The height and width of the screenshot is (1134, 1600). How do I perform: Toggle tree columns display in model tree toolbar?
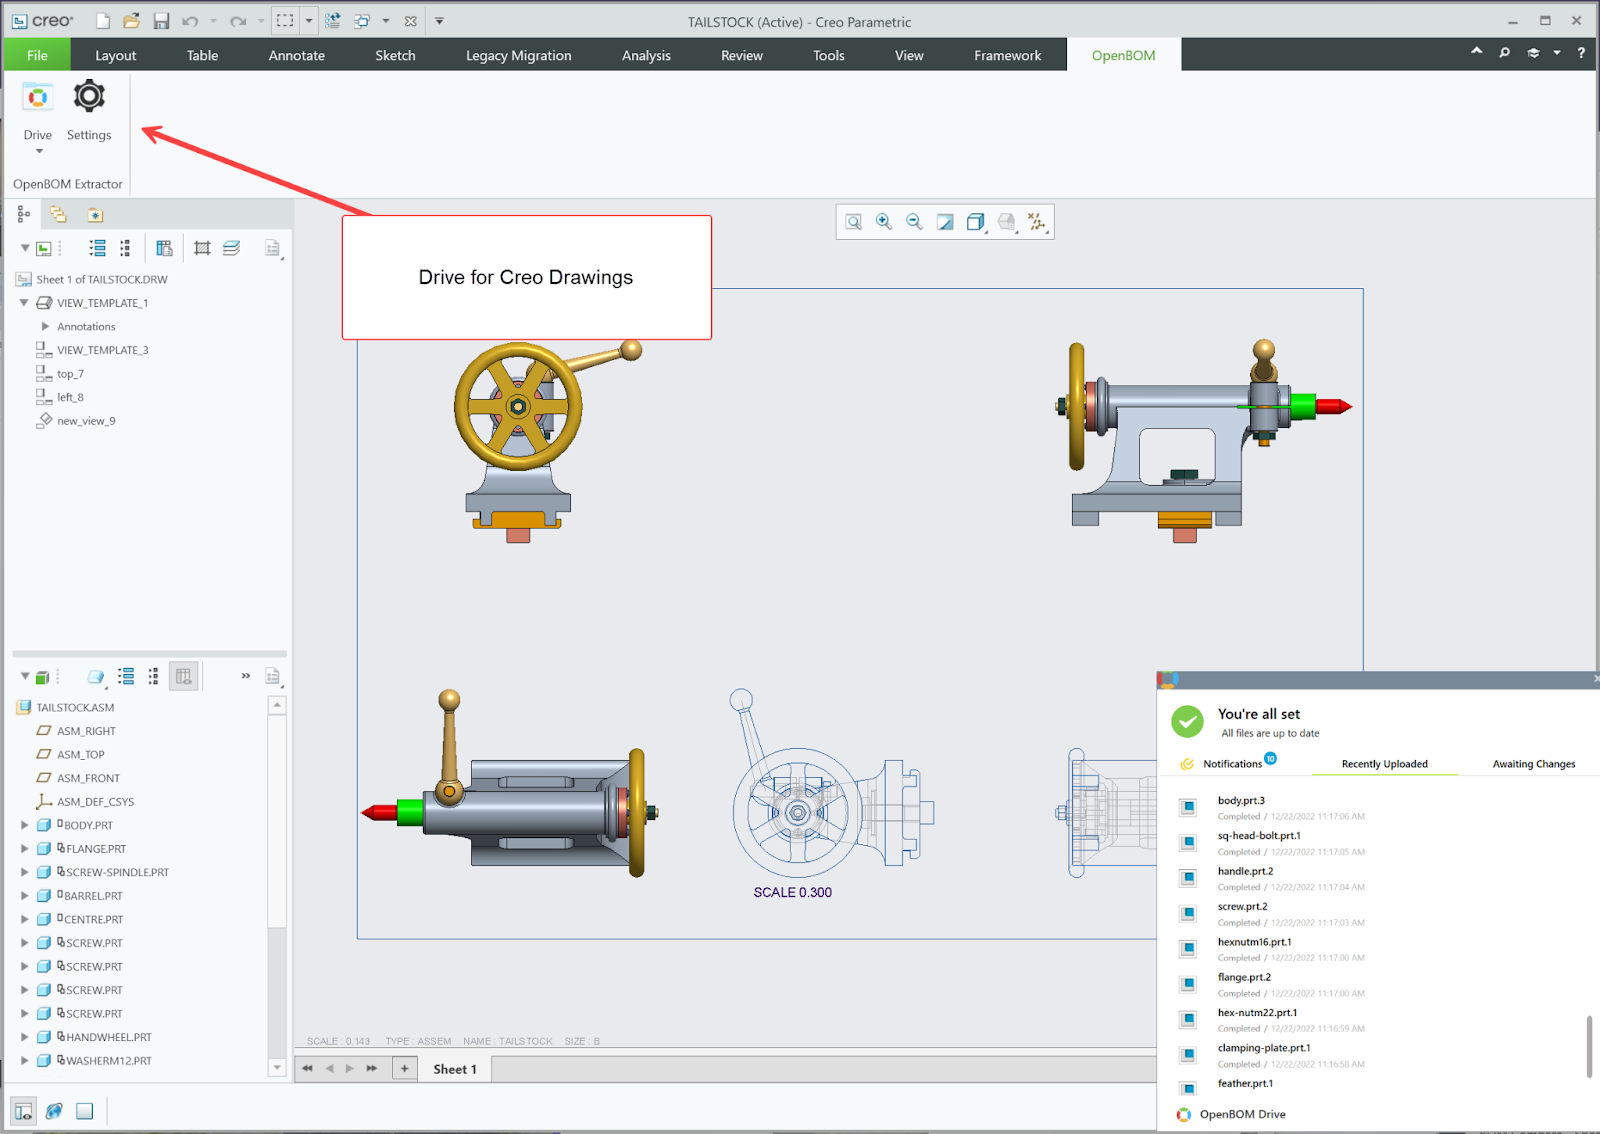coord(183,677)
